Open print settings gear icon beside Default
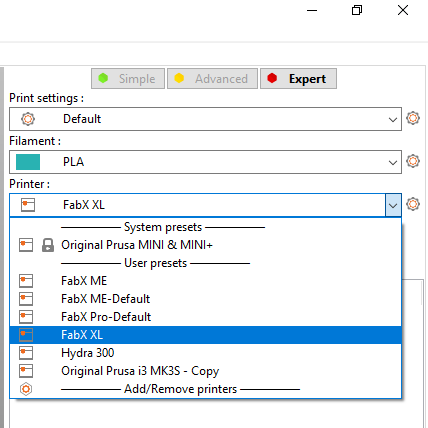The width and height of the screenshot is (428, 428). click(x=413, y=118)
